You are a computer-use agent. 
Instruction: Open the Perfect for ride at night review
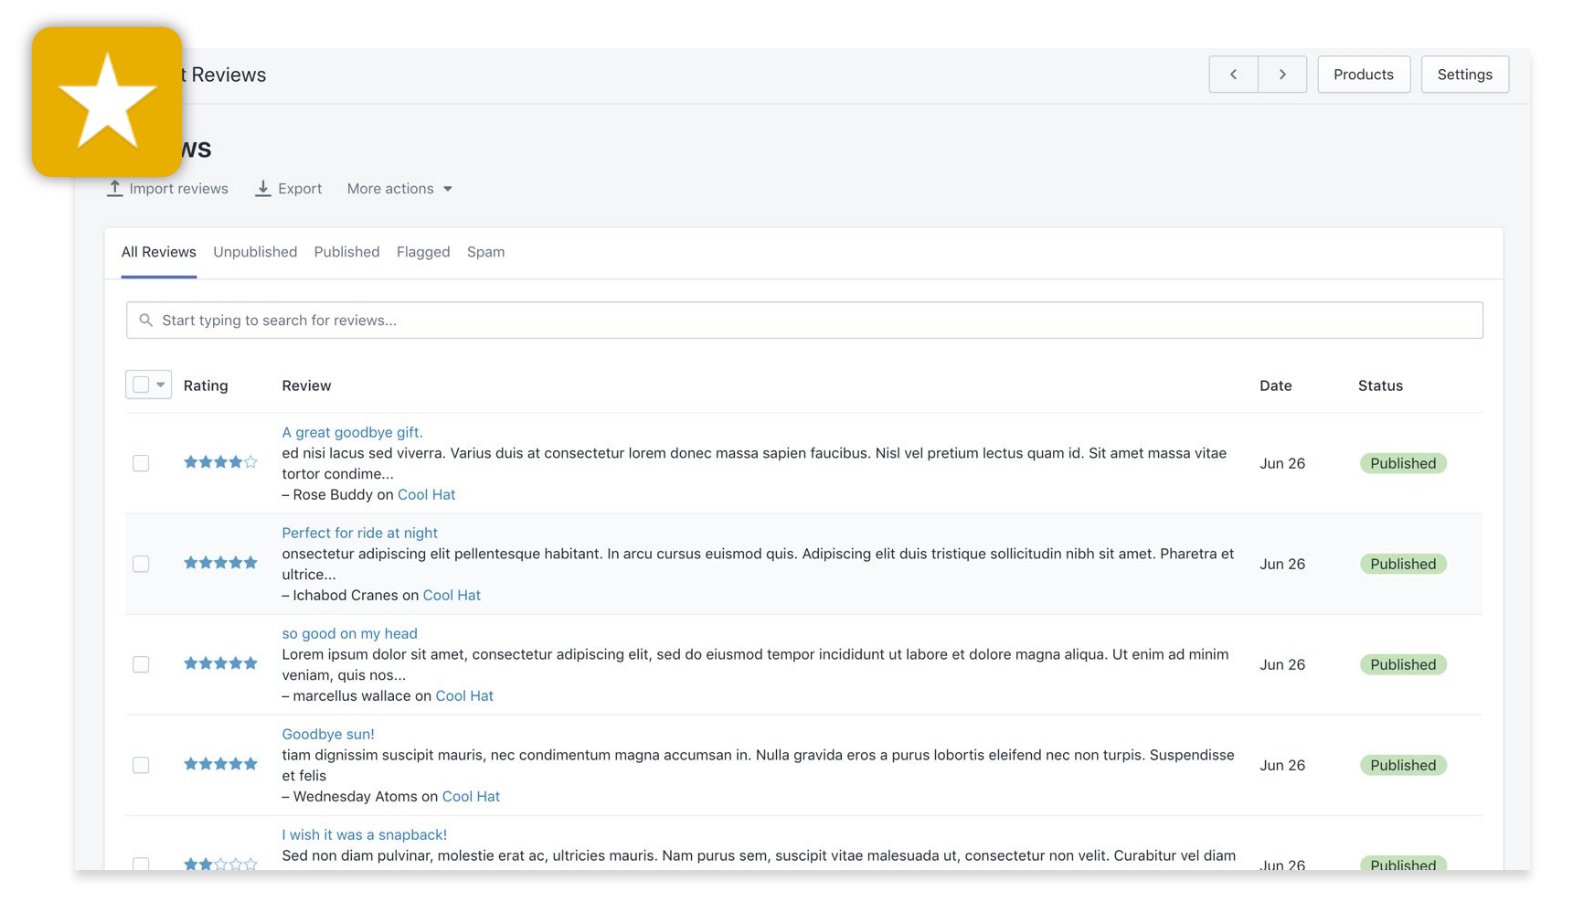click(360, 533)
